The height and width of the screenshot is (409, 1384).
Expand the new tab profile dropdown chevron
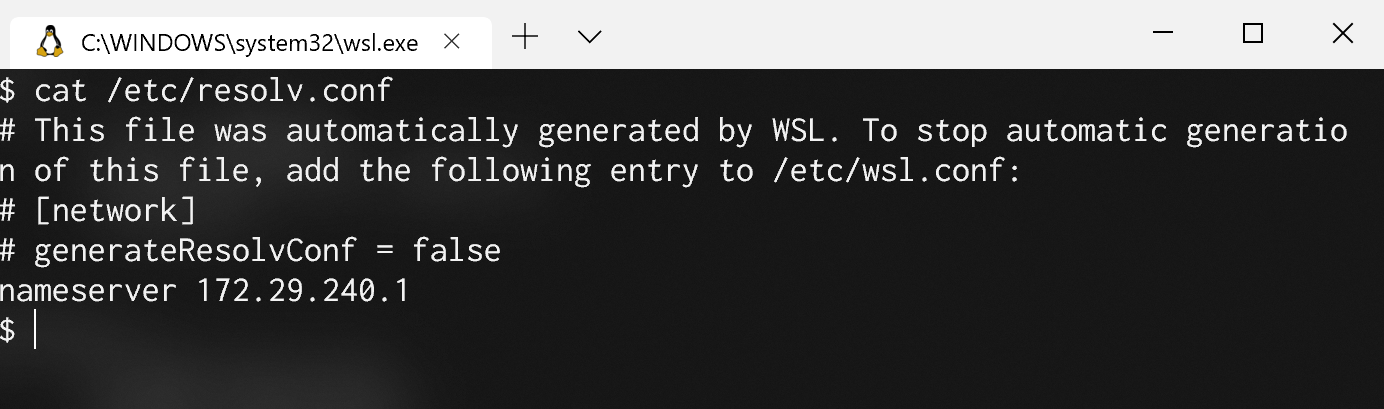[590, 37]
